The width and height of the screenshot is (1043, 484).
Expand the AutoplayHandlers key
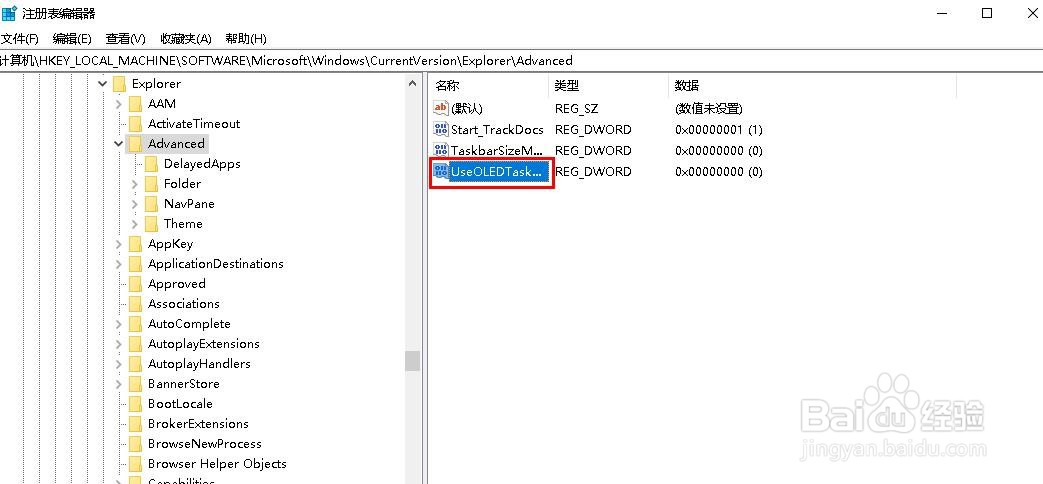click(118, 364)
